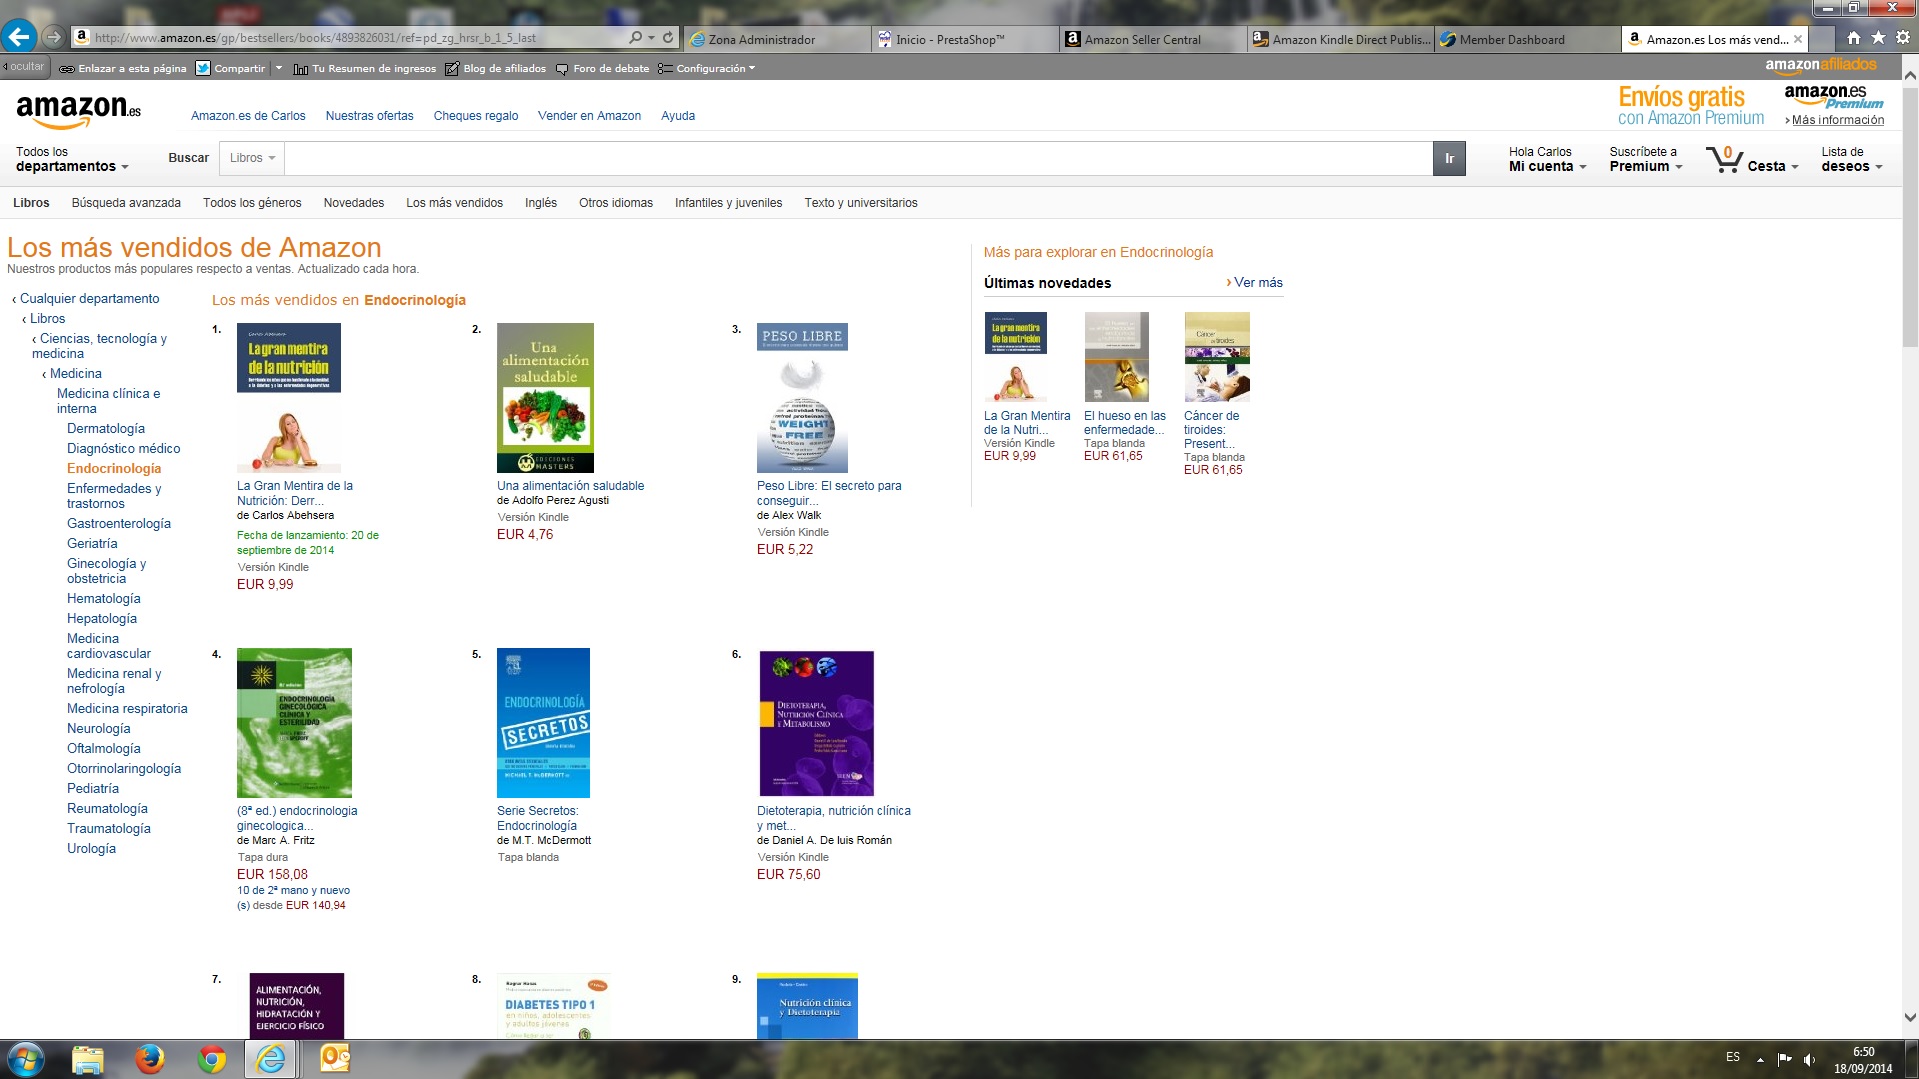Open Blog de afiliados
The width and height of the screenshot is (1919, 1079).
pyautogui.click(x=495, y=68)
